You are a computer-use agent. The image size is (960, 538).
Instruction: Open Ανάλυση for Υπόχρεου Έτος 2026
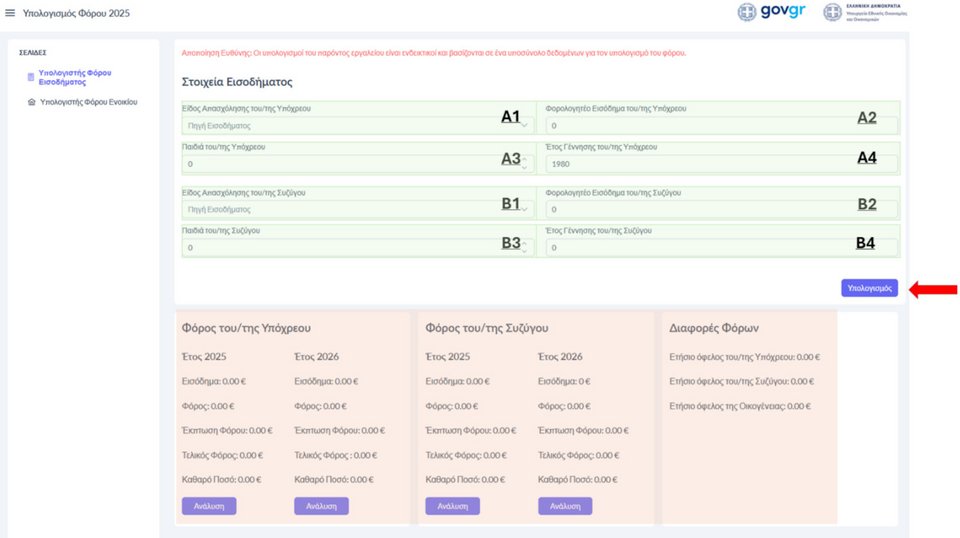coord(321,506)
